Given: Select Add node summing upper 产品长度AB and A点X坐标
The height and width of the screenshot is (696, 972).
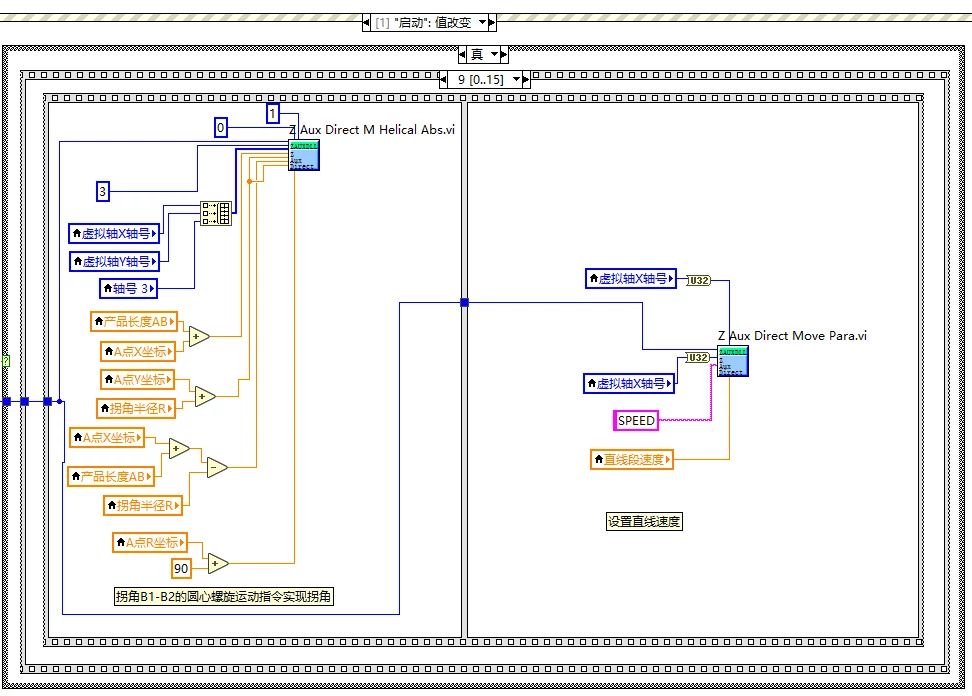Looking at the screenshot, I should (x=199, y=337).
